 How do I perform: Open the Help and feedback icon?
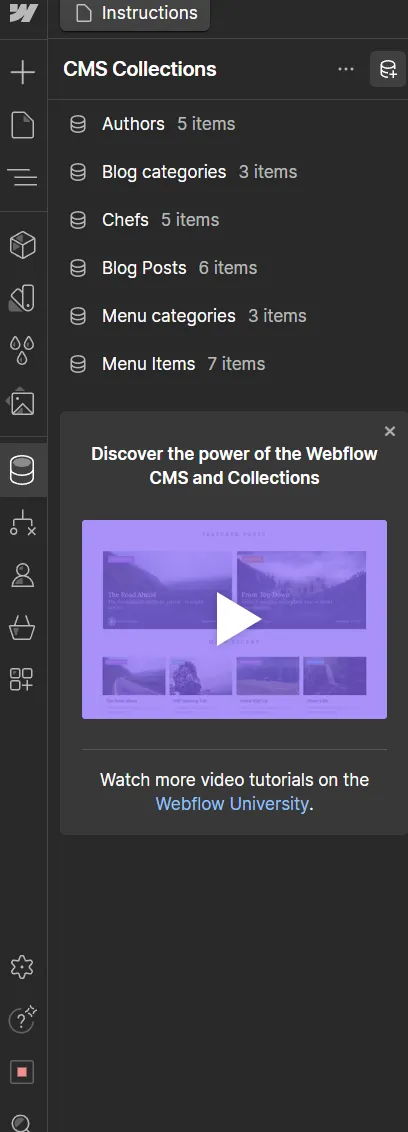(x=22, y=1019)
